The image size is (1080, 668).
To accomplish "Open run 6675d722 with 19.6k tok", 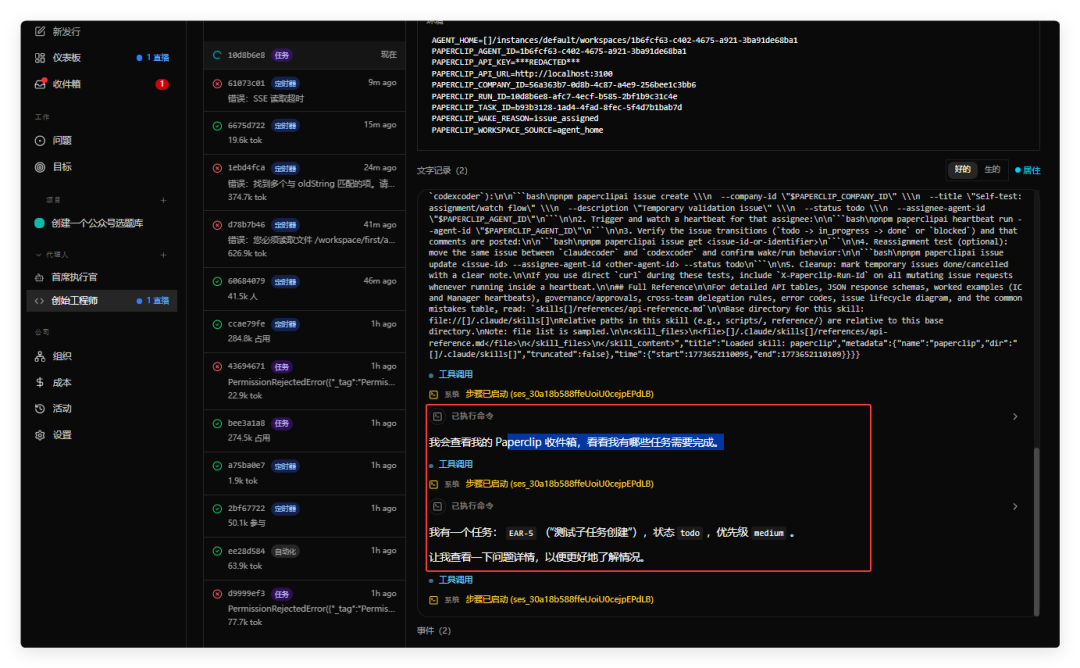I will pos(304,133).
